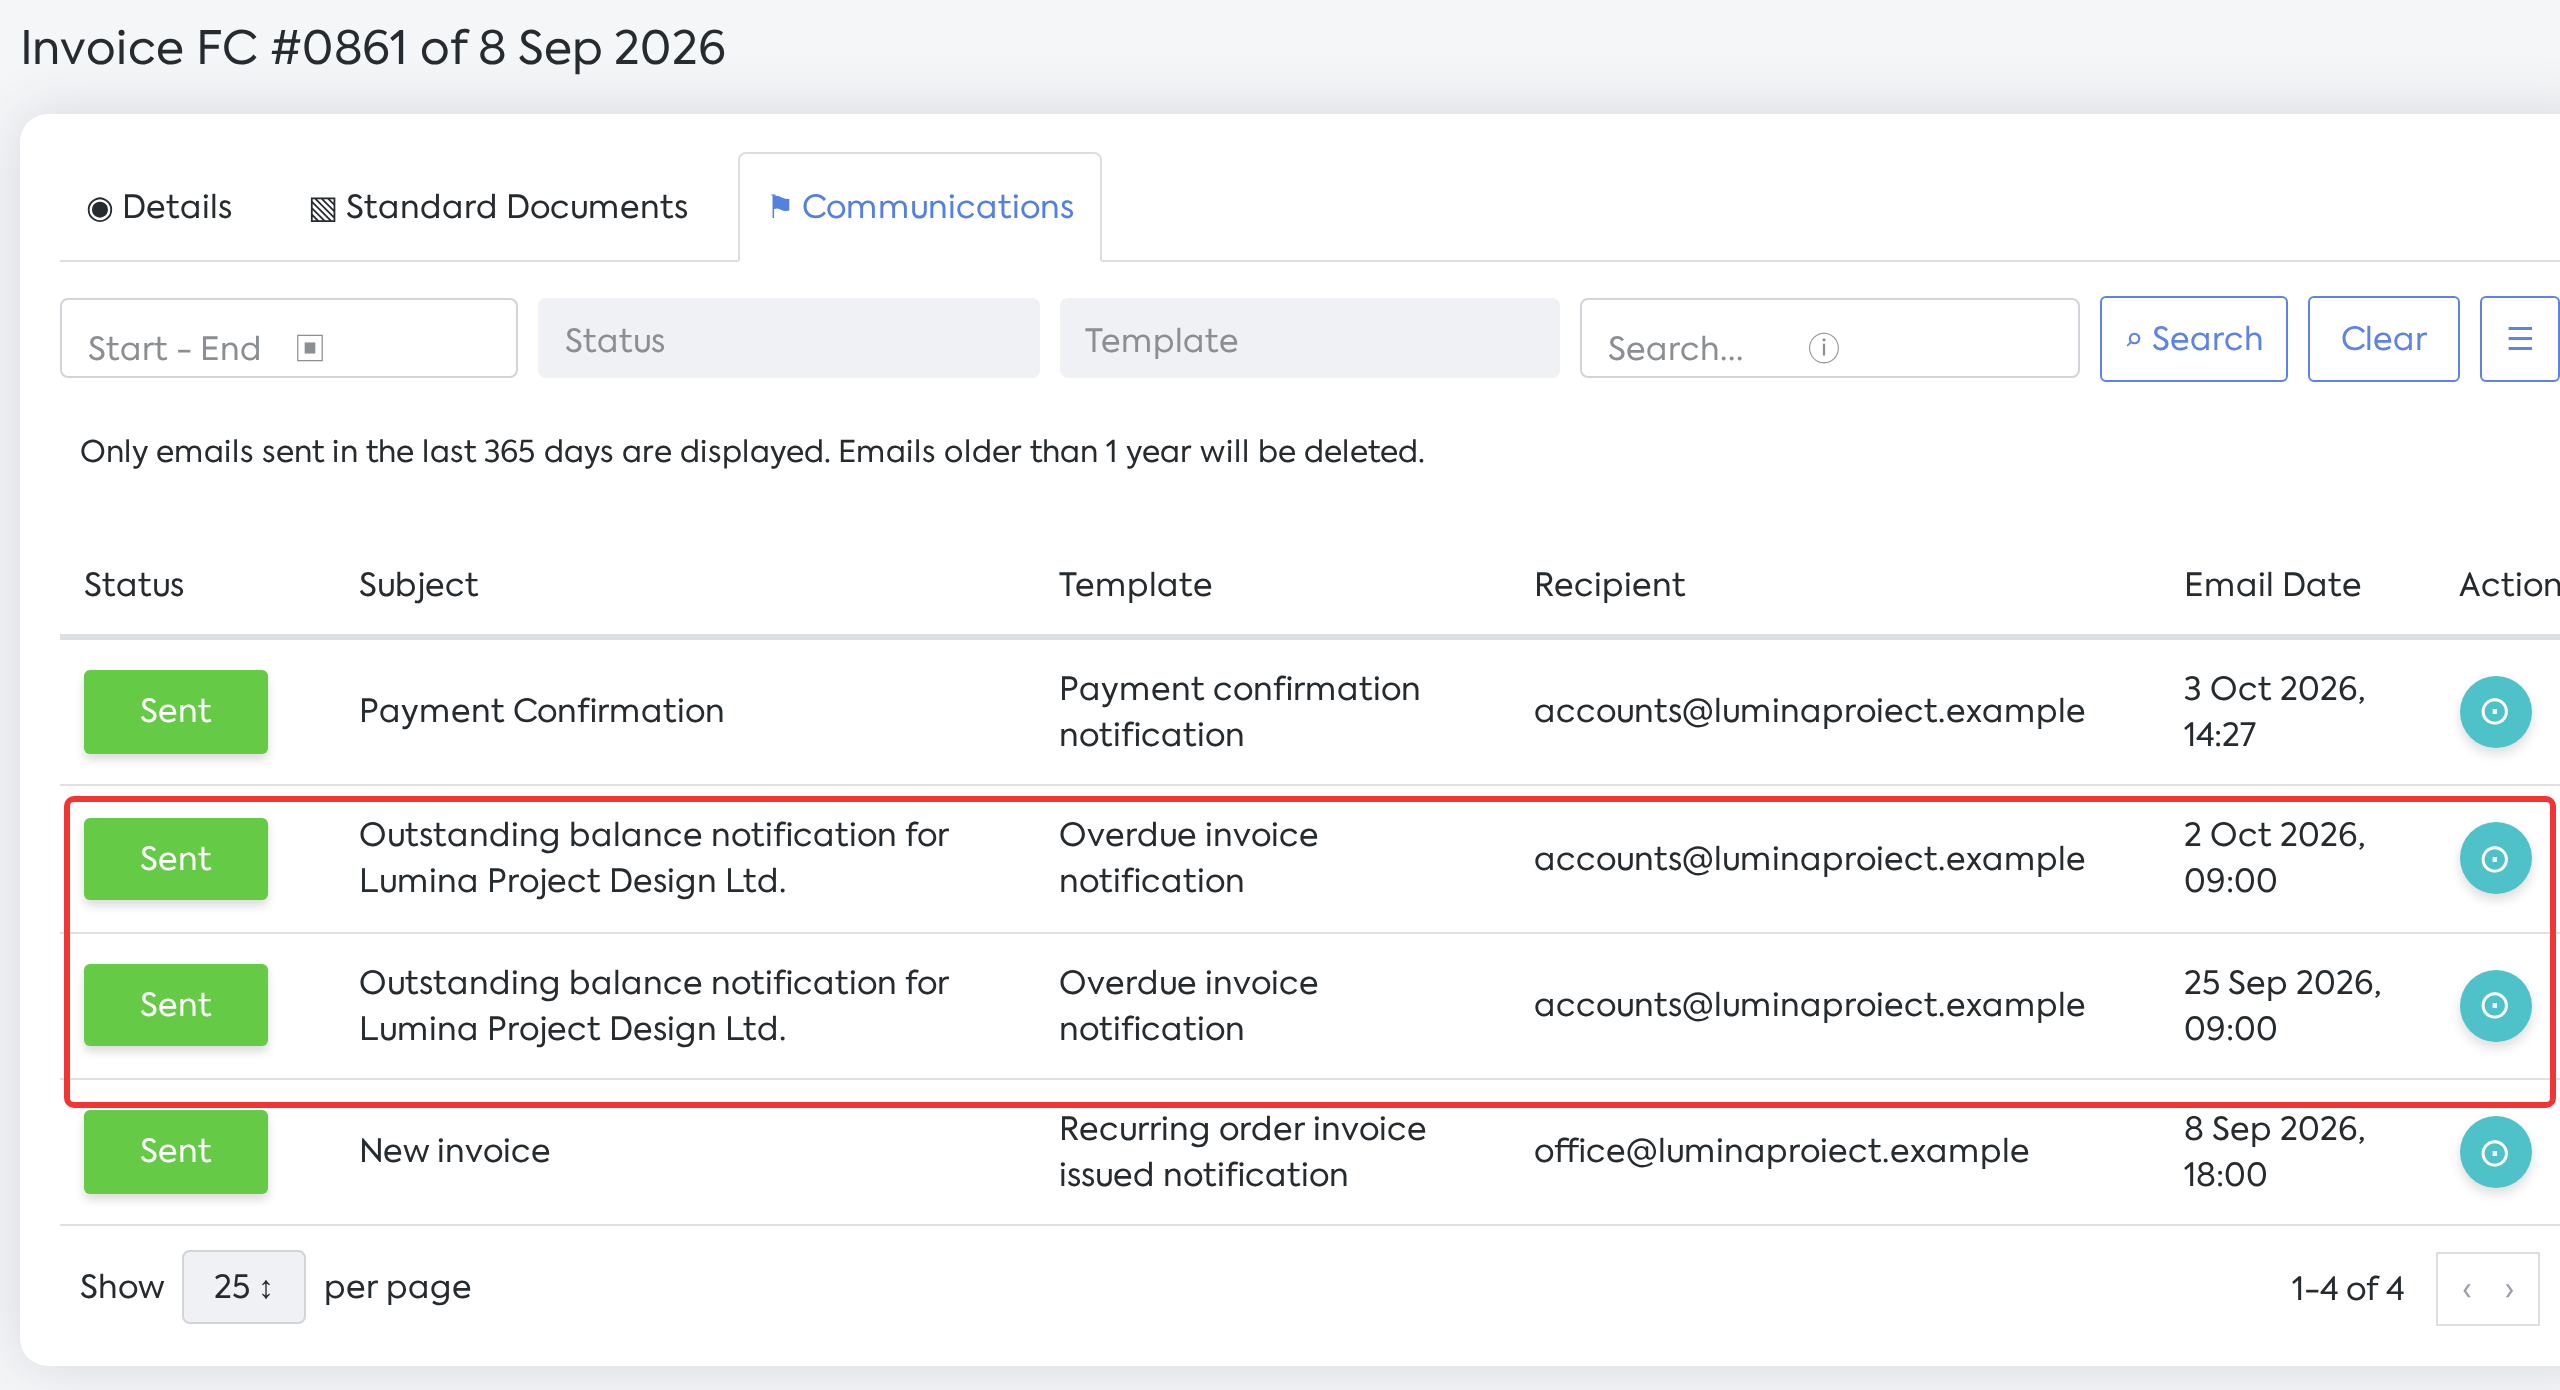The width and height of the screenshot is (2560, 1390).
Task: Open the Status filter dropdown
Action: coord(788,339)
